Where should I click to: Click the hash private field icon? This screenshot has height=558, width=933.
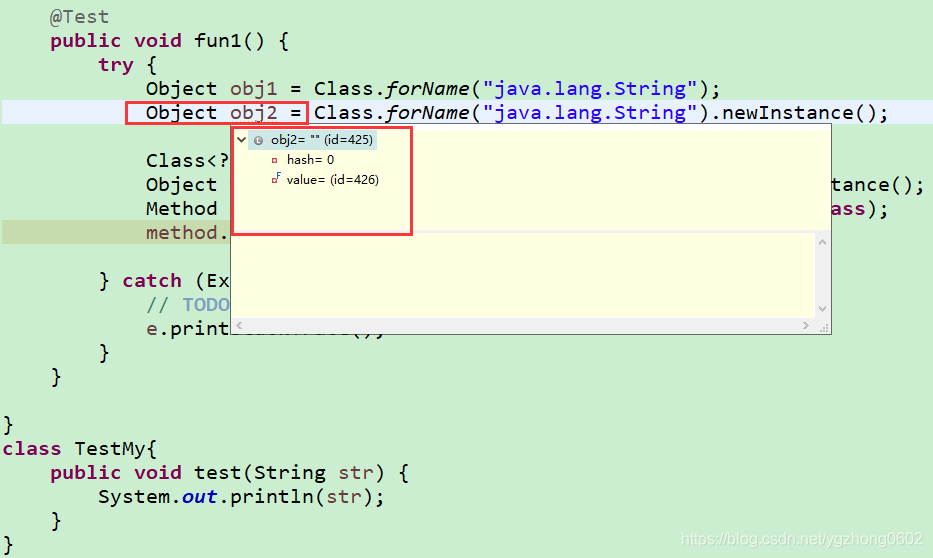pos(274,160)
